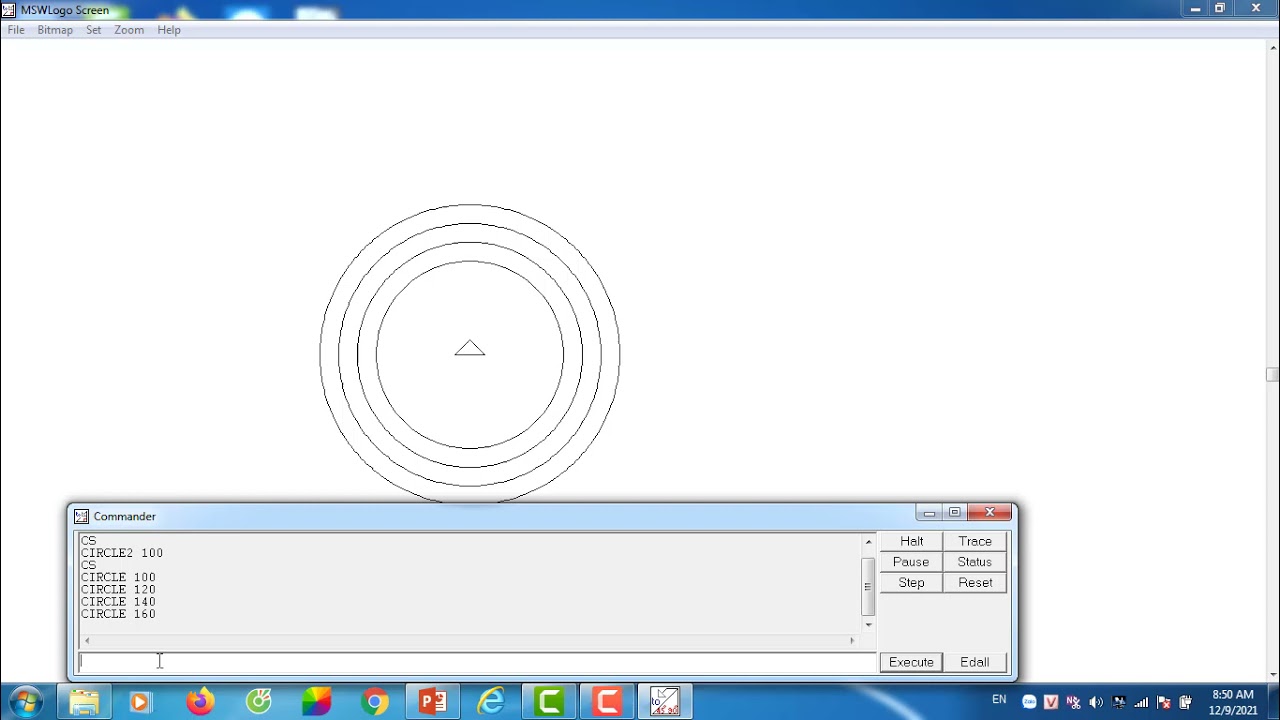Open the Zoom menu

tap(129, 30)
